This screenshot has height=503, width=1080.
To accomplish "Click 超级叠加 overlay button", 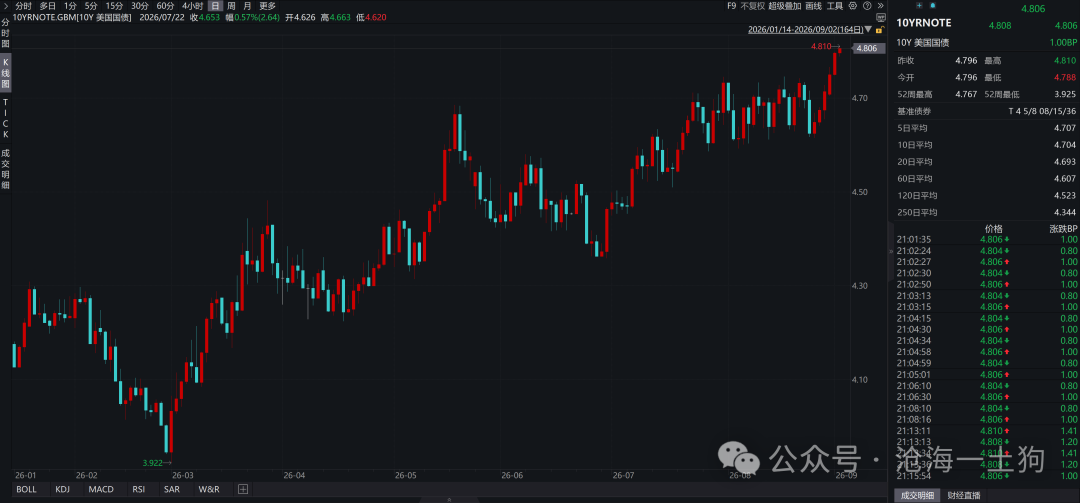I will coord(785,6).
